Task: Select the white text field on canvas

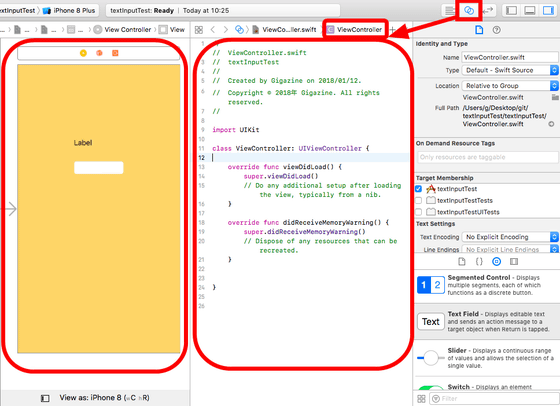Action: click(99, 167)
